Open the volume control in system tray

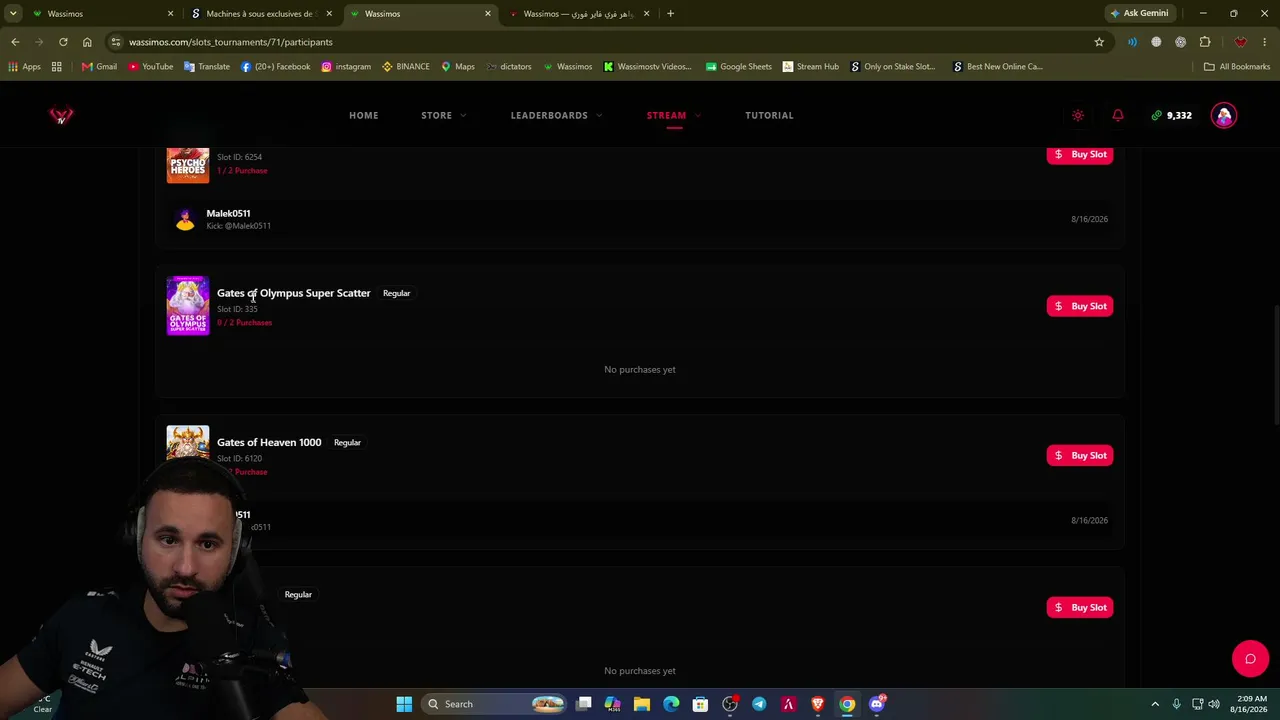1214,704
